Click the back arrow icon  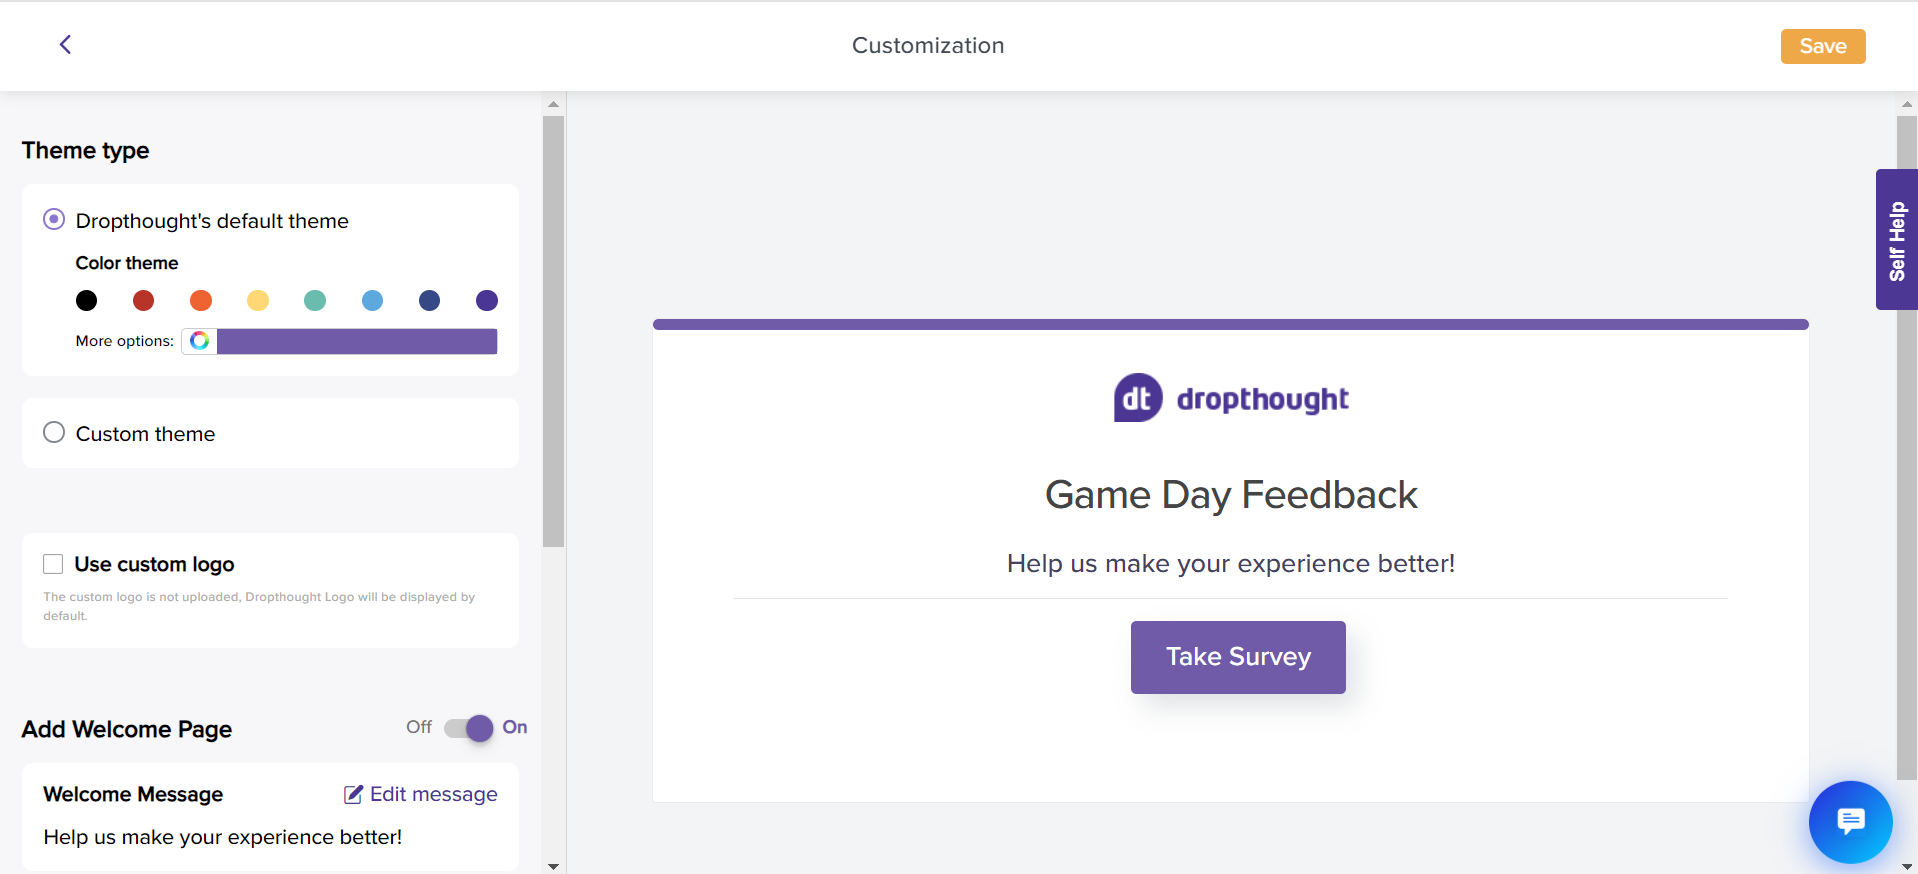tap(65, 45)
